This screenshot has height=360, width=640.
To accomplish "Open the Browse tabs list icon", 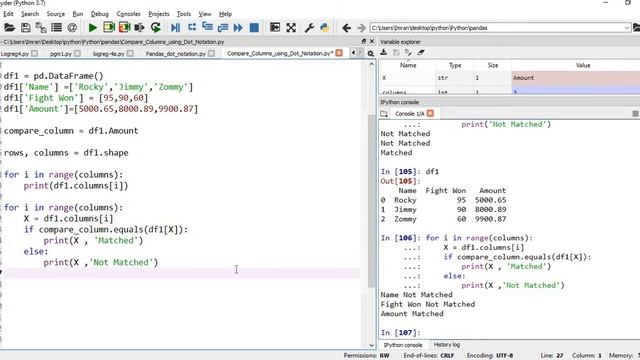I will pos(56,28).
